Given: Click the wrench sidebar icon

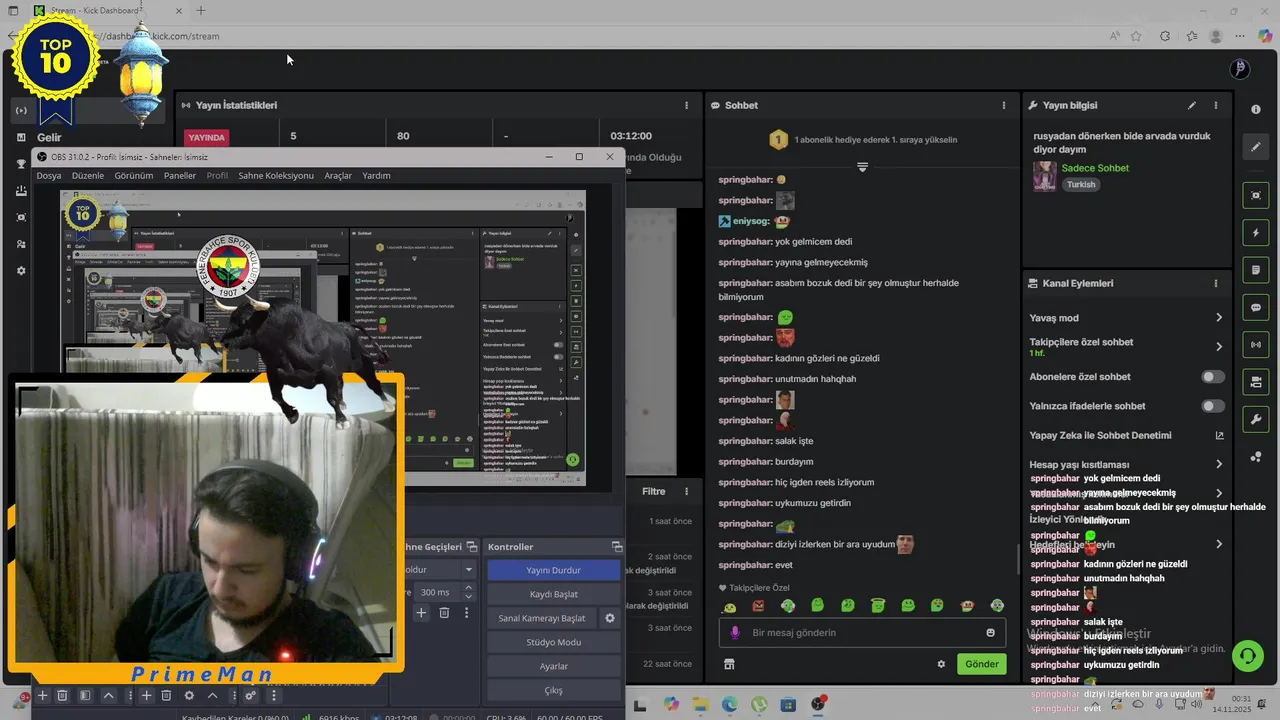Looking at the screenshot, I should 1256,419.
